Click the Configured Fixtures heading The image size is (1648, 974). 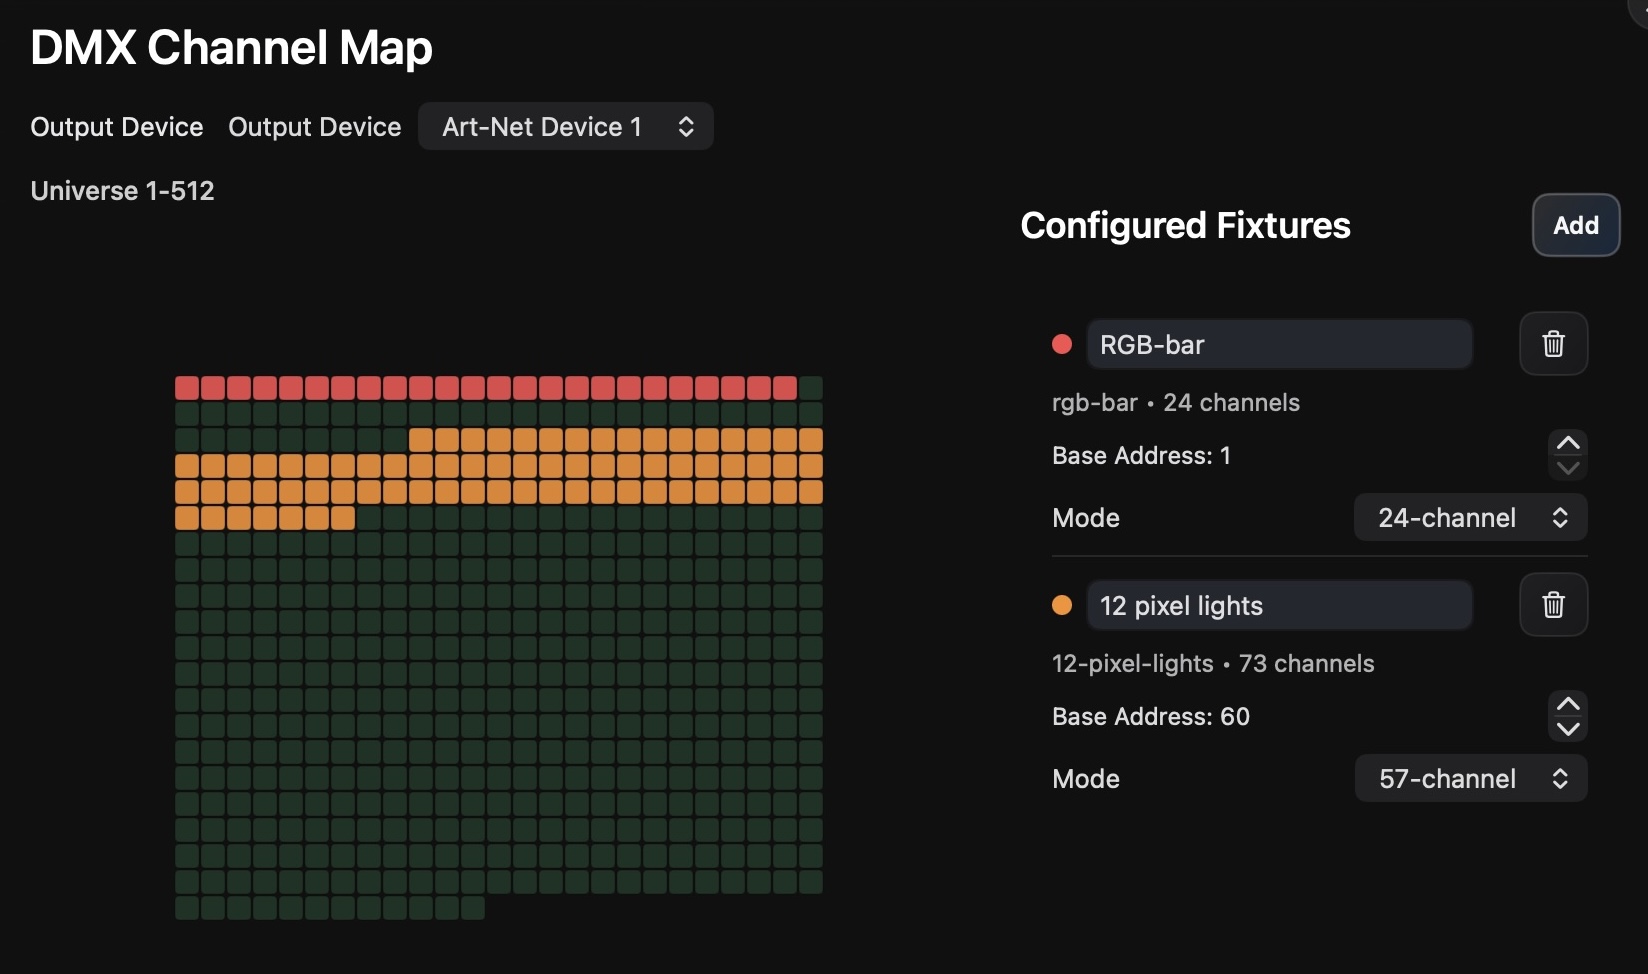coord(1185,225)
